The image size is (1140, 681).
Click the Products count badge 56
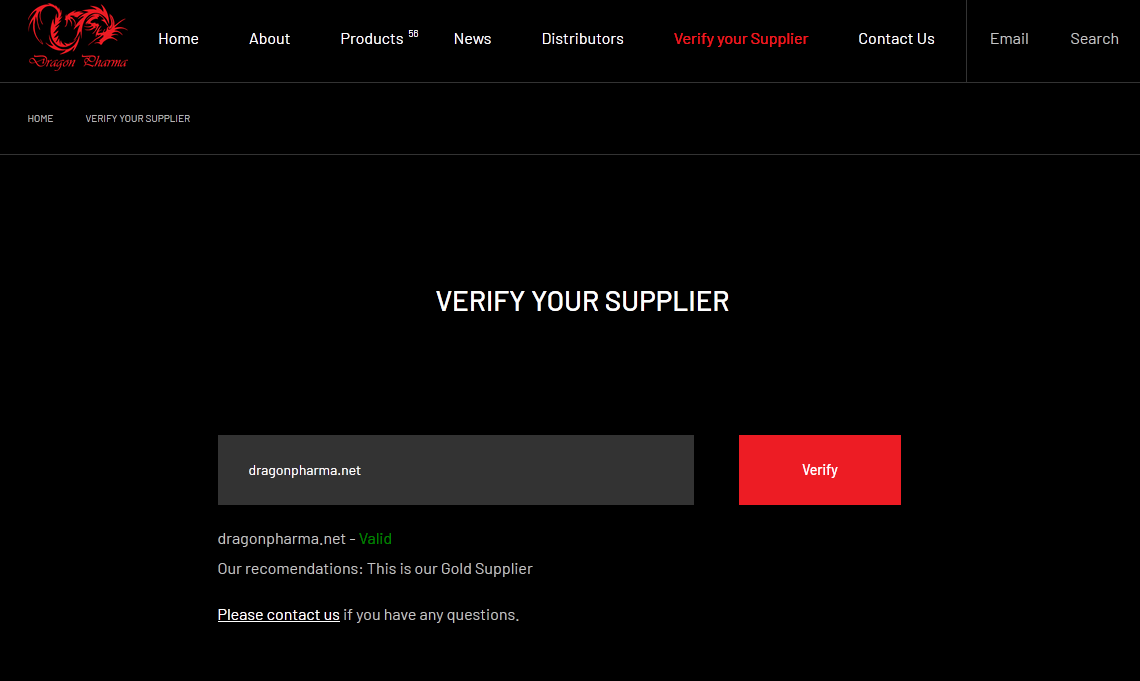[x=413, y=33]
